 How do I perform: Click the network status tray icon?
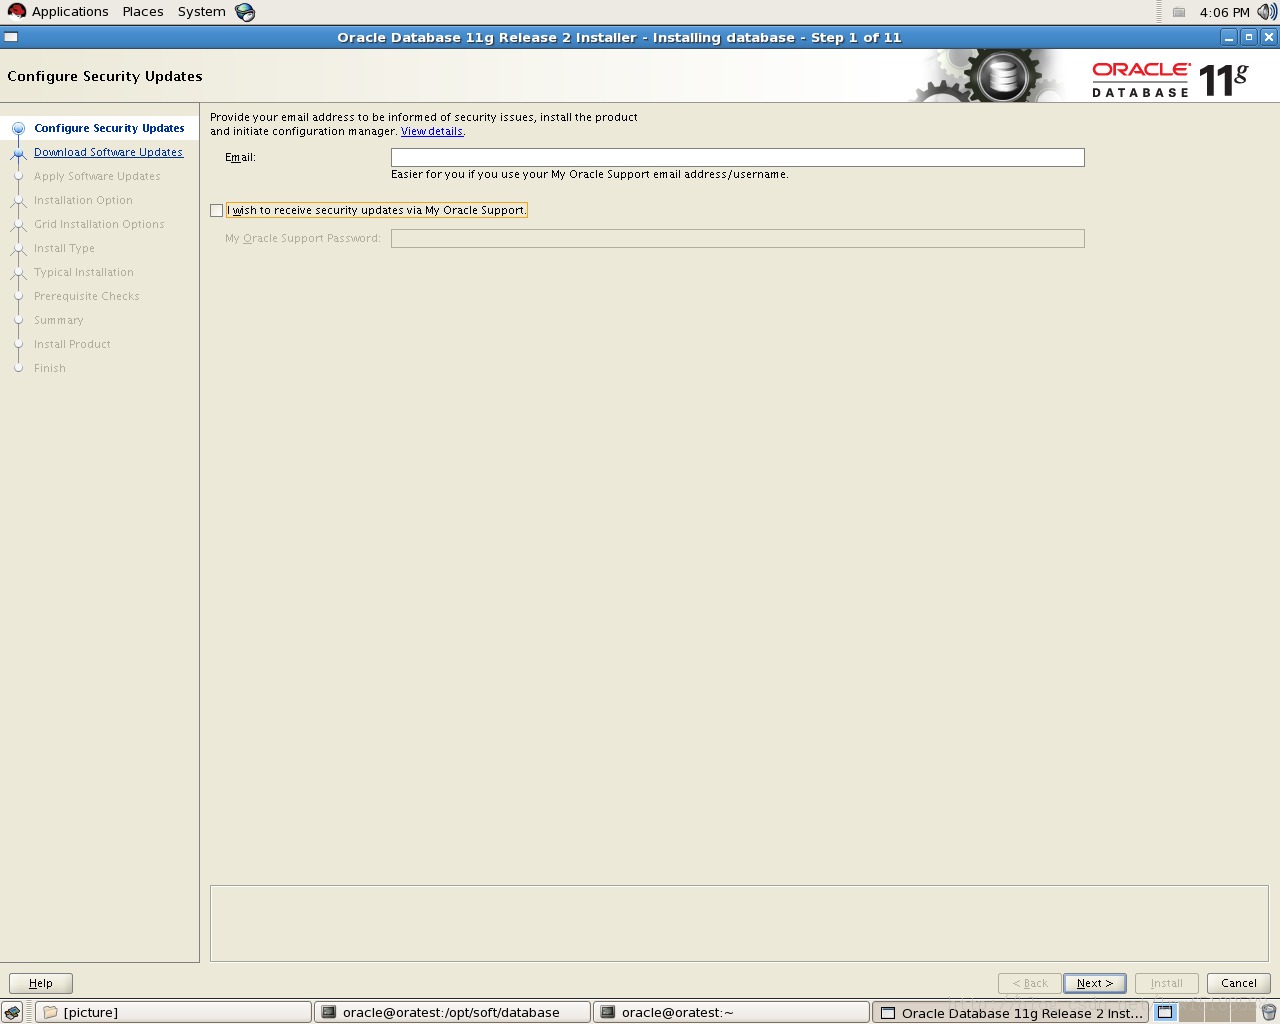(x=1179, y=12)
